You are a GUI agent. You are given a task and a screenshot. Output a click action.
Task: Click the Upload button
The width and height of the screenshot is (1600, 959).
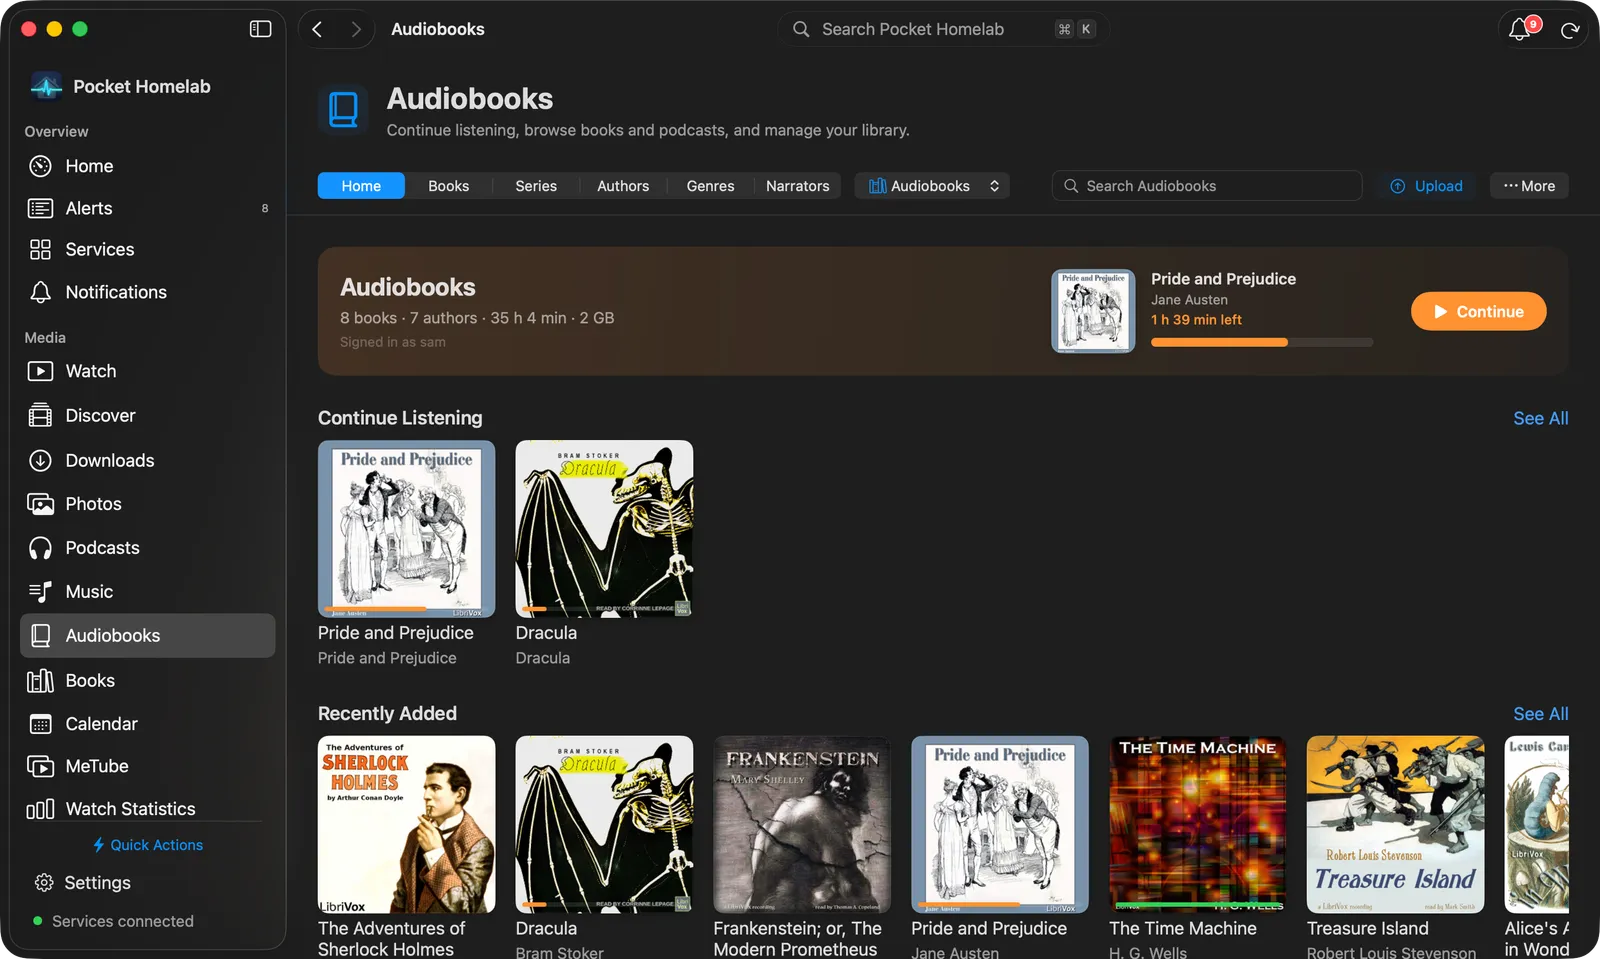coord(1426,186)
